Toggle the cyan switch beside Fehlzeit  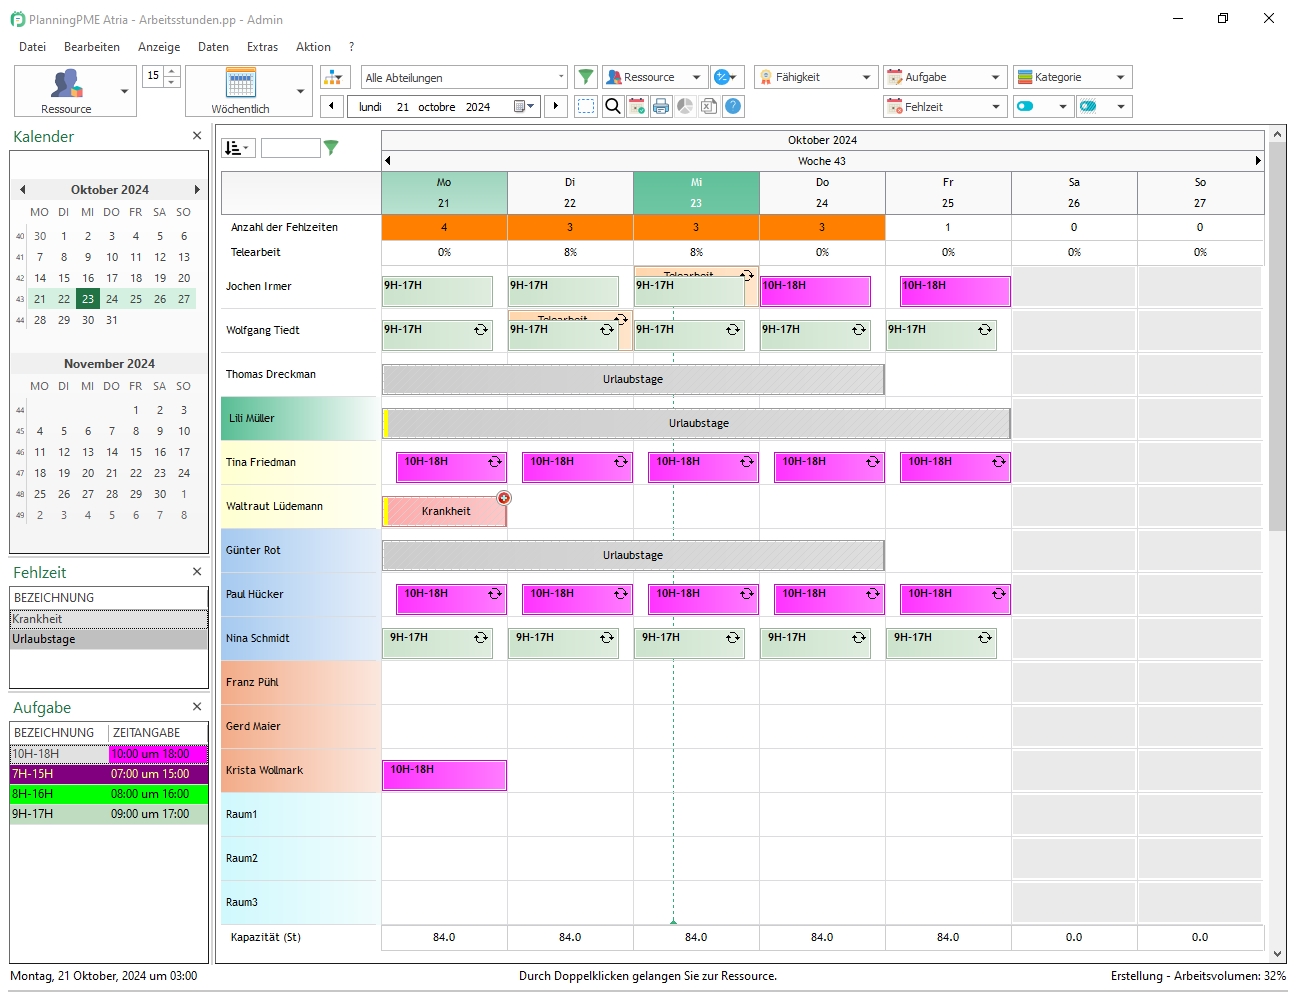[1026, 106]
